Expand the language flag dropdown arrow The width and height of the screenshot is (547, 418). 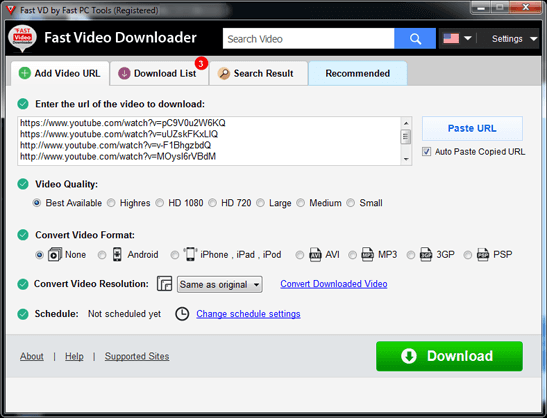[468, 38]
